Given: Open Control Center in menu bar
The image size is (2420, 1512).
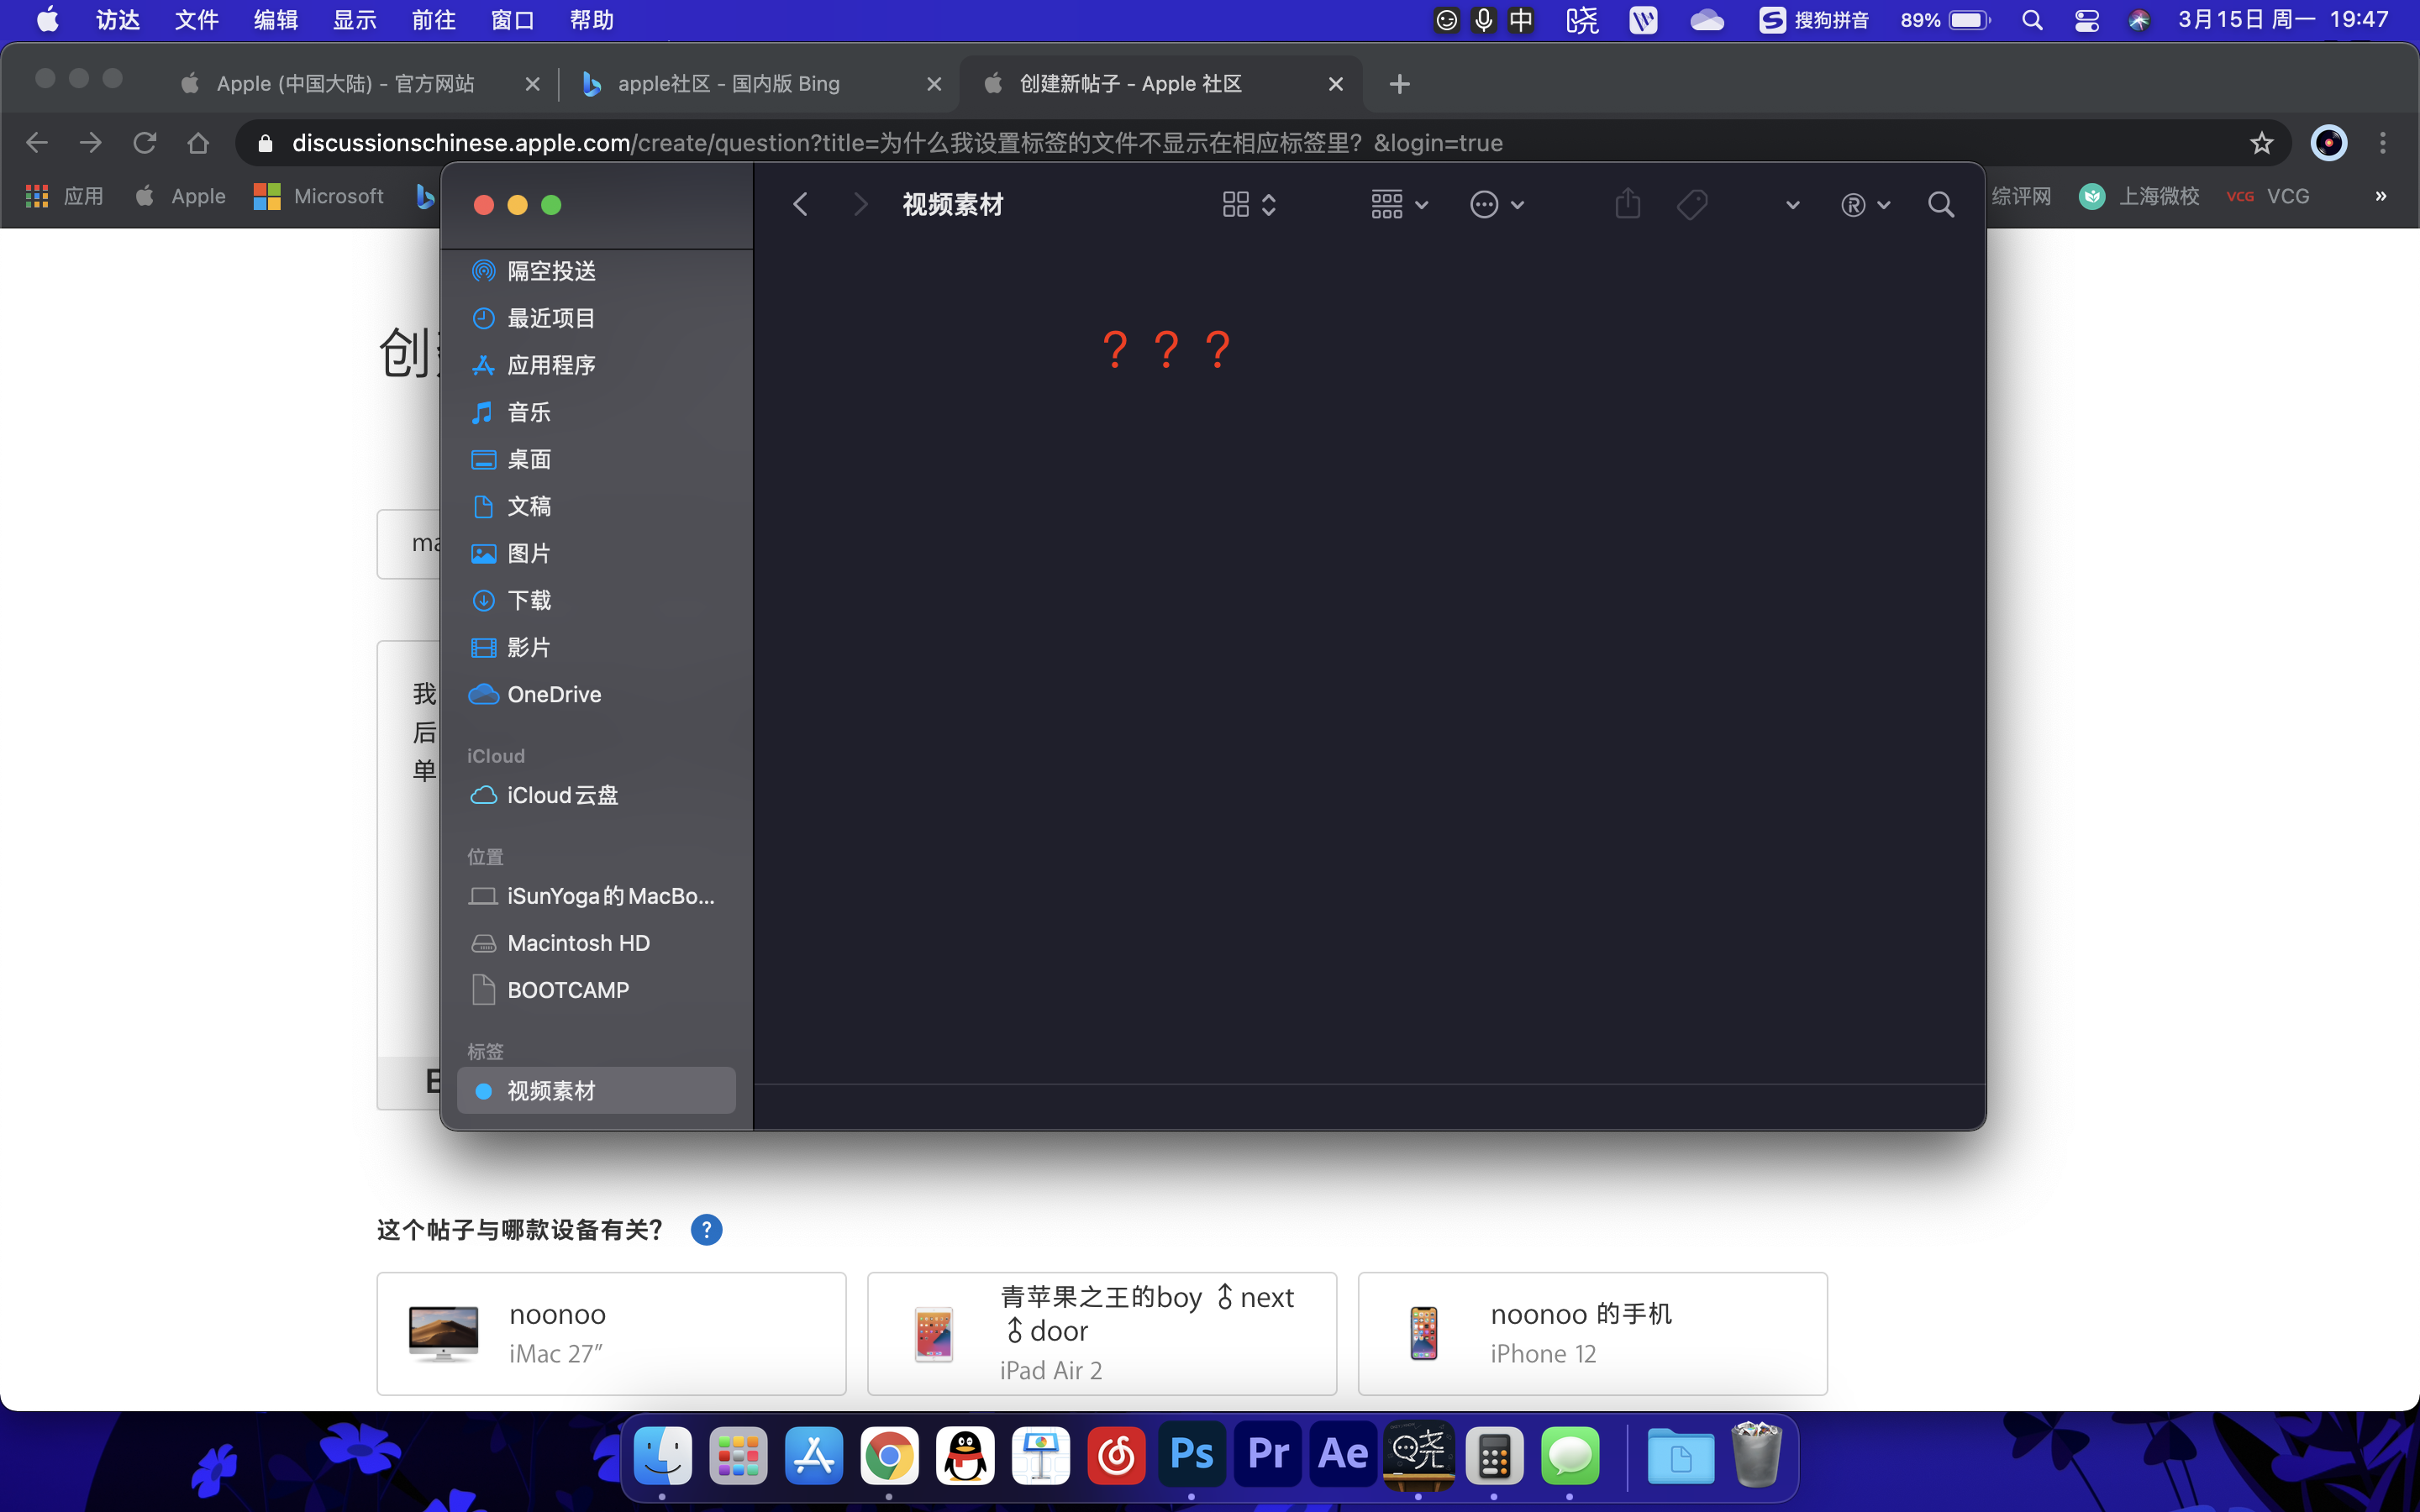Looking at the screenshot, I should [x=2086, y=20].
